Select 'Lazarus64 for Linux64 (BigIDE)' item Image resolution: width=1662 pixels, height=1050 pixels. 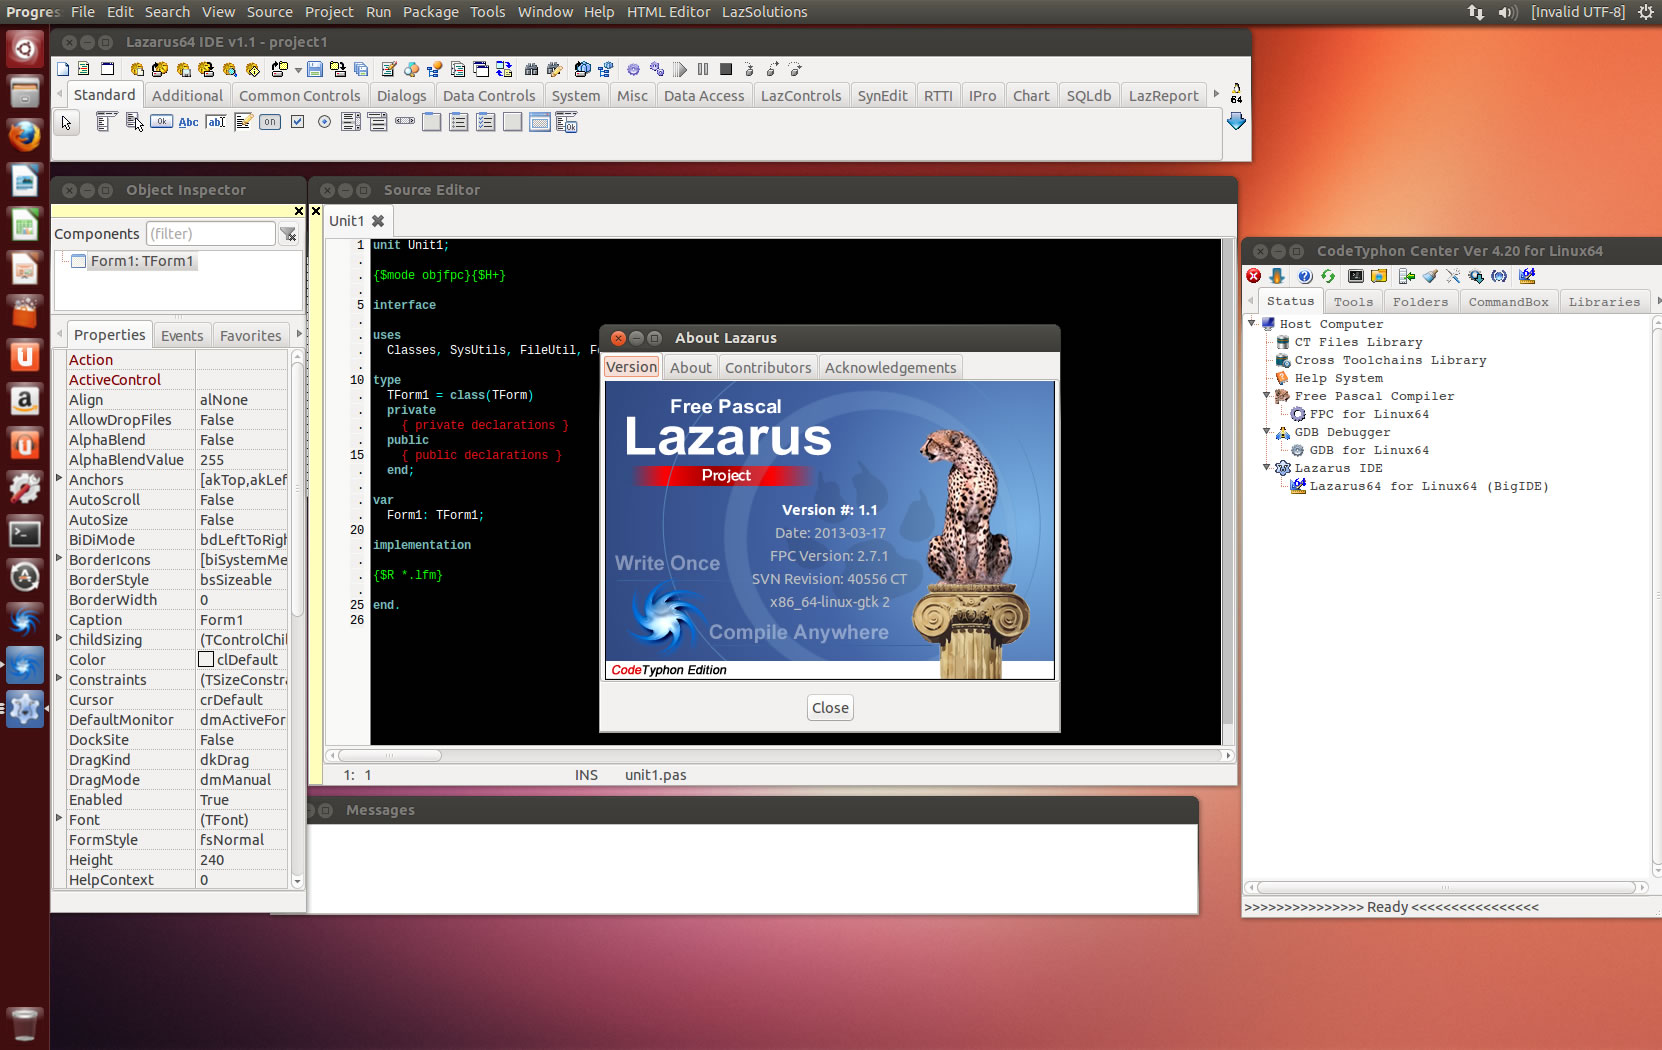[x=1429, y=485]
